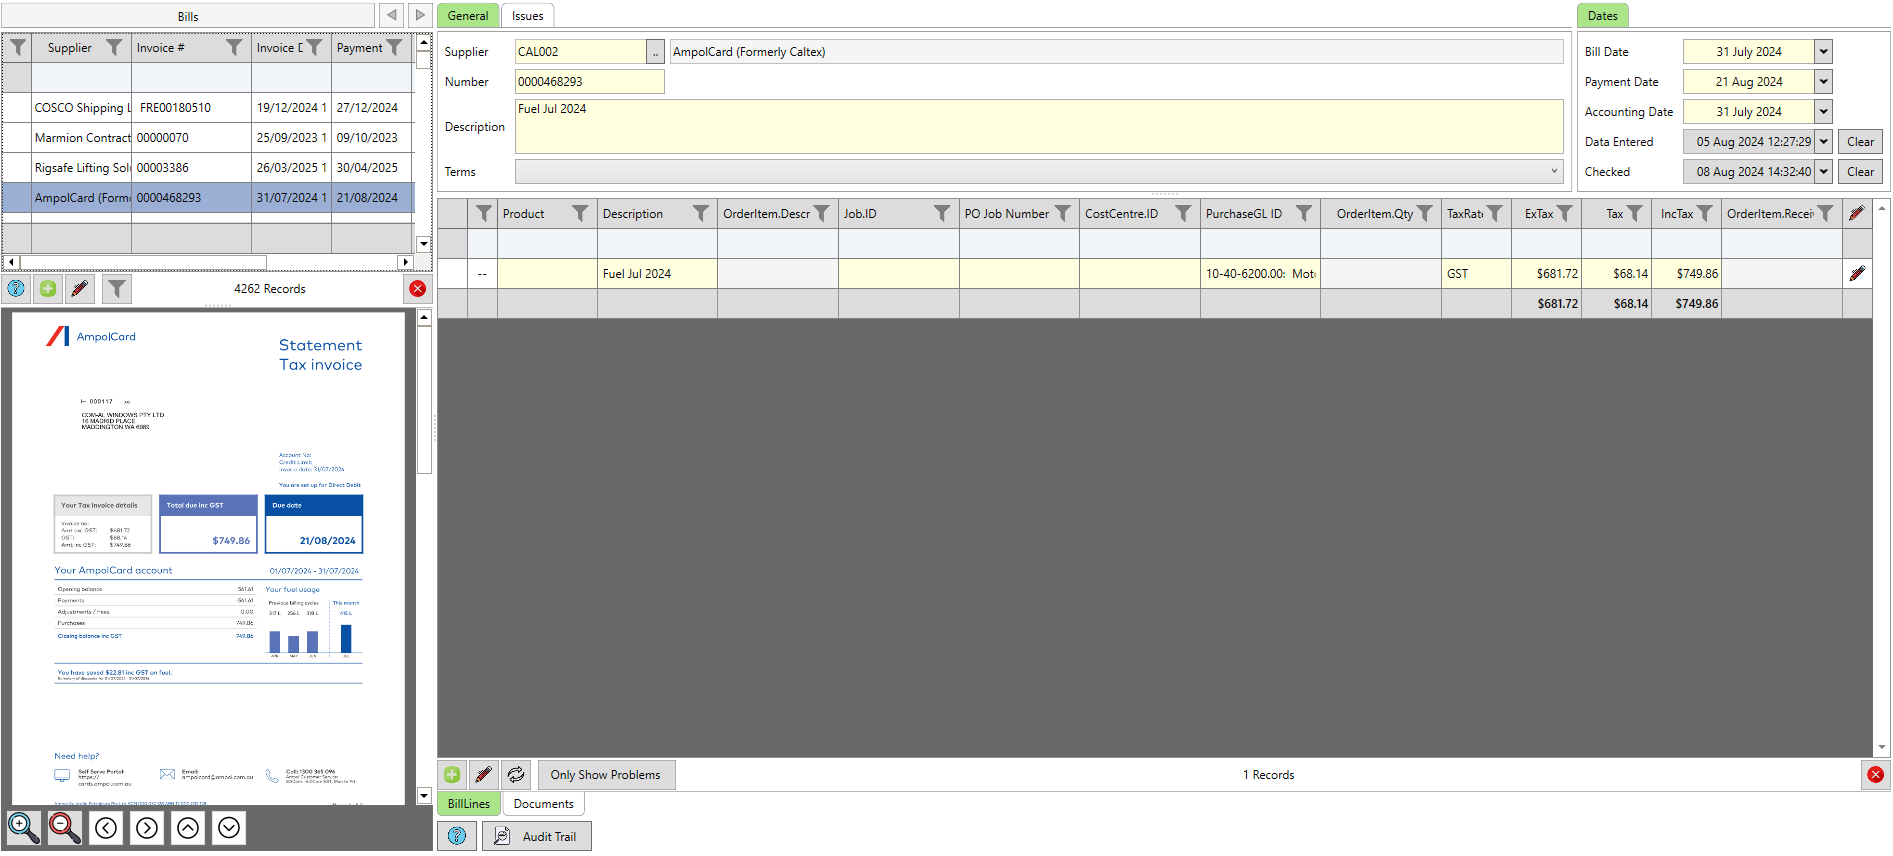Image resolution: width=1893 pixels, height=856 pixels.
Task: Filter the IncTax column
Action: coord(1705,214)
